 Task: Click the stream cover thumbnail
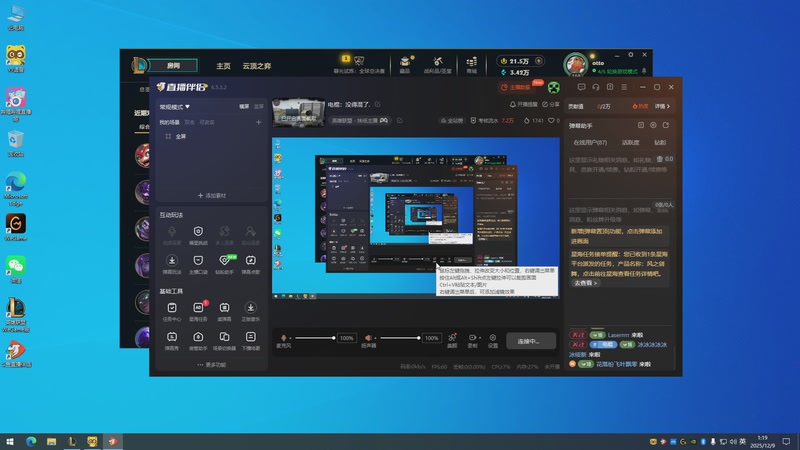298,112
